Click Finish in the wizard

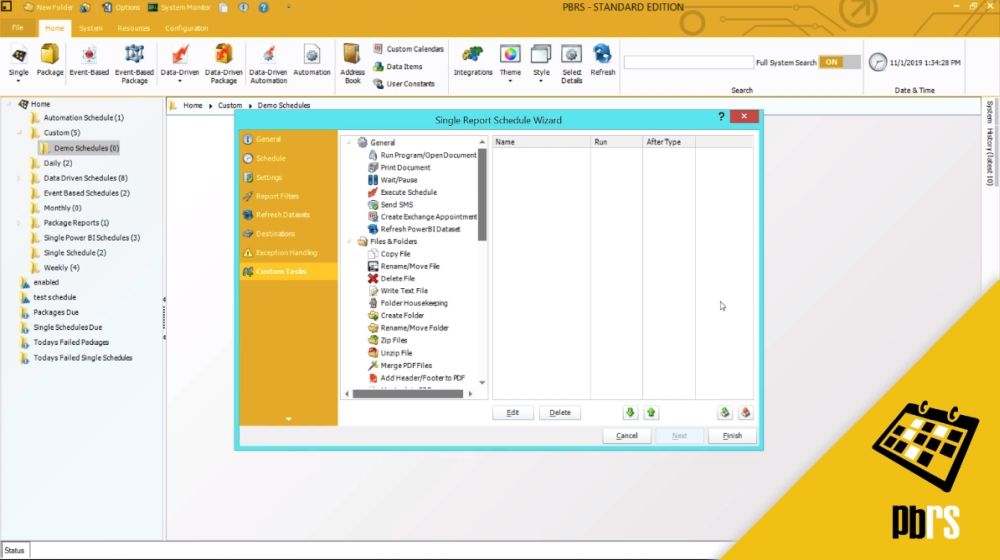tap(732, 436)
